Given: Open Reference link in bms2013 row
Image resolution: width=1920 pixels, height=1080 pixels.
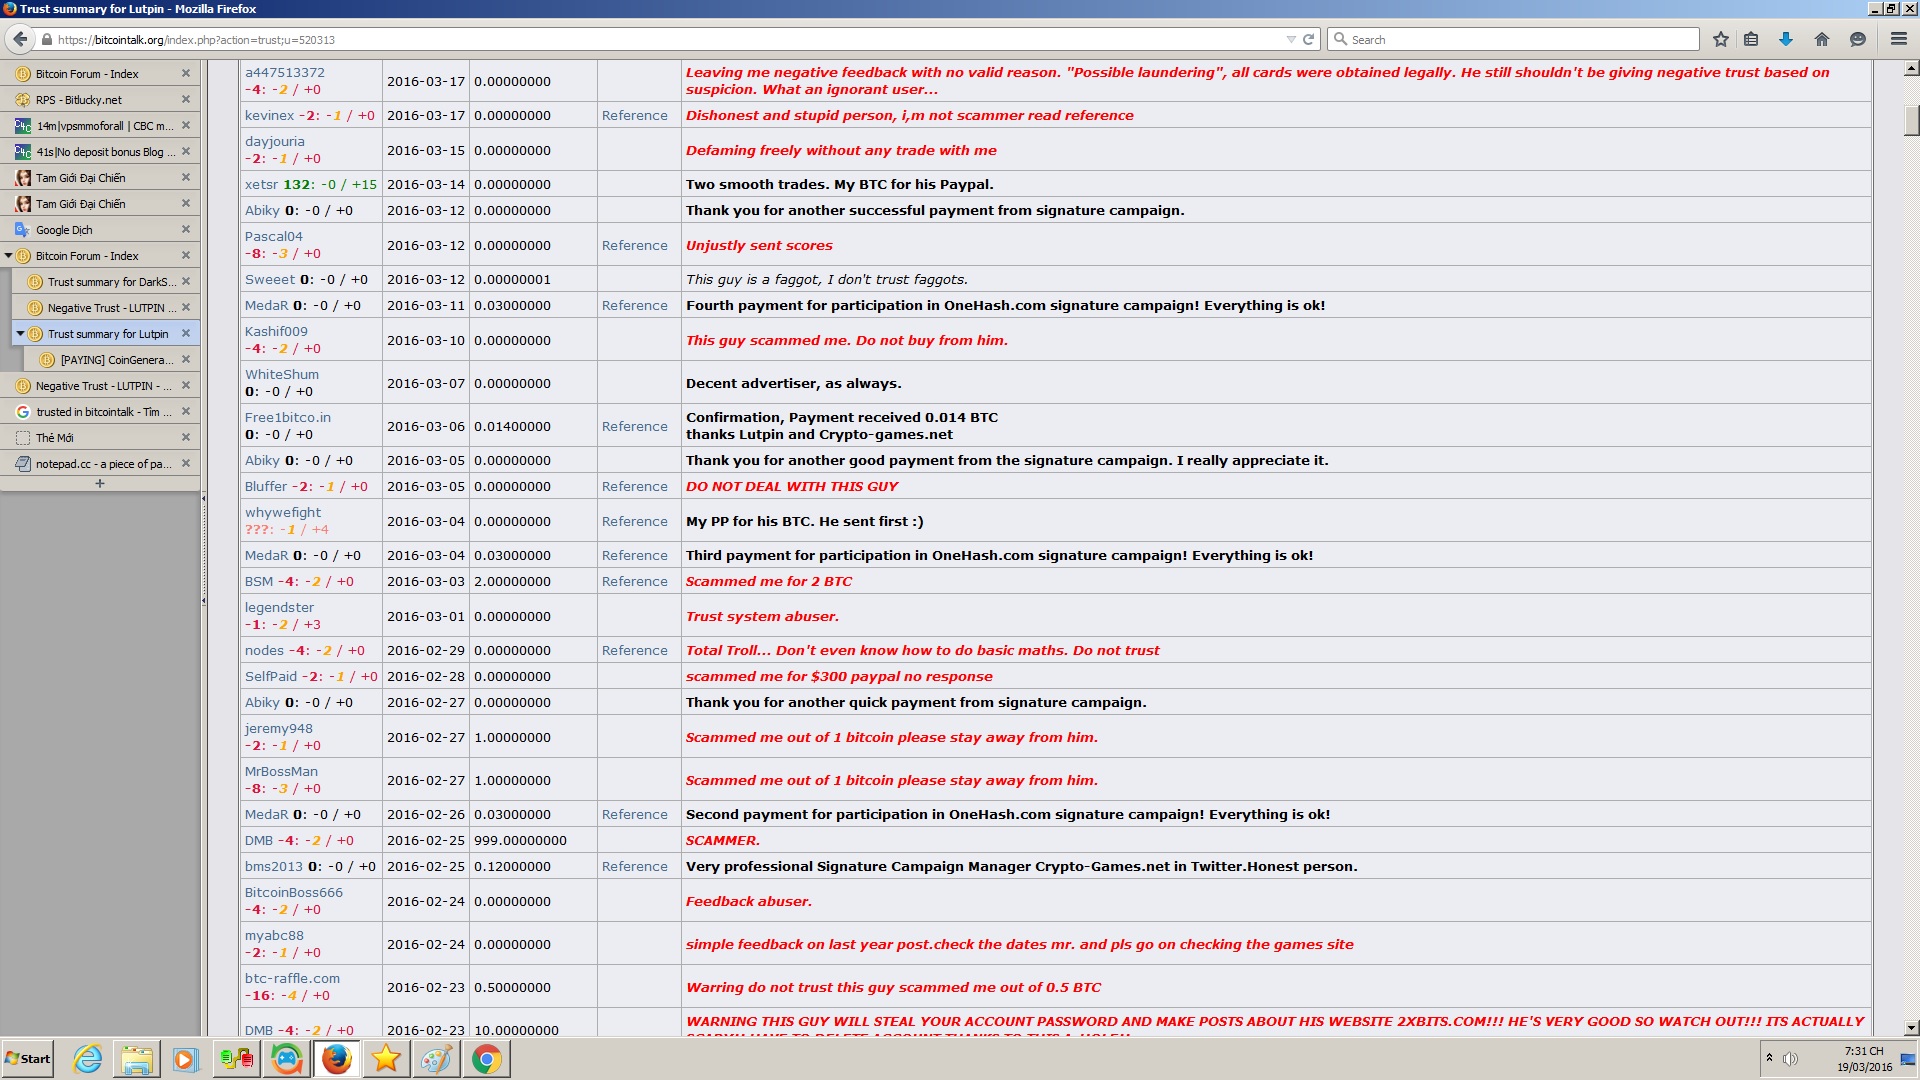Looking at the screenshot, I should tap(635, 867).
